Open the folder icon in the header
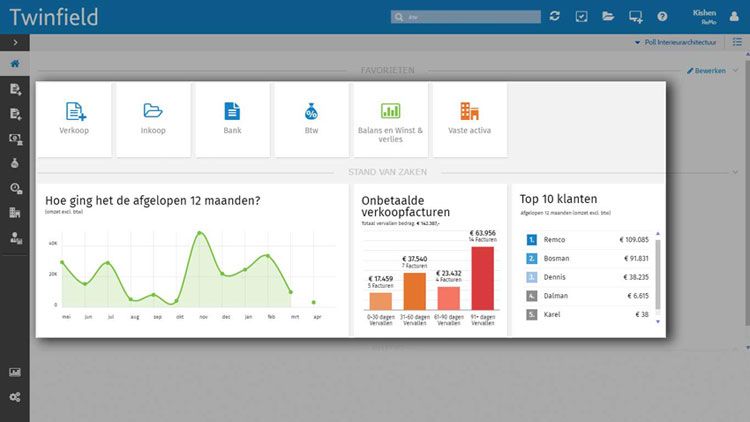Viewport: 750px width, 422px height. [x=608, y=16]
